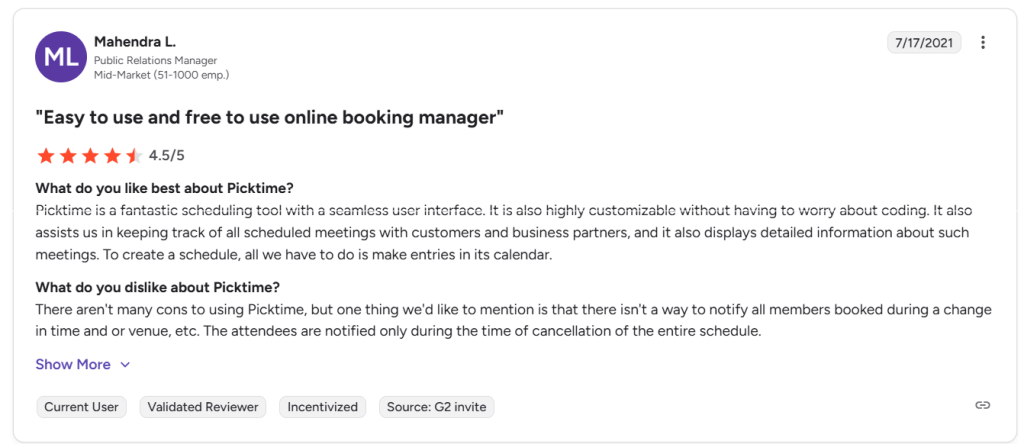Viewport: 1024px width, 444px height.
Task: Open the three-dot more options menu
Action: (x=983, y=42)
